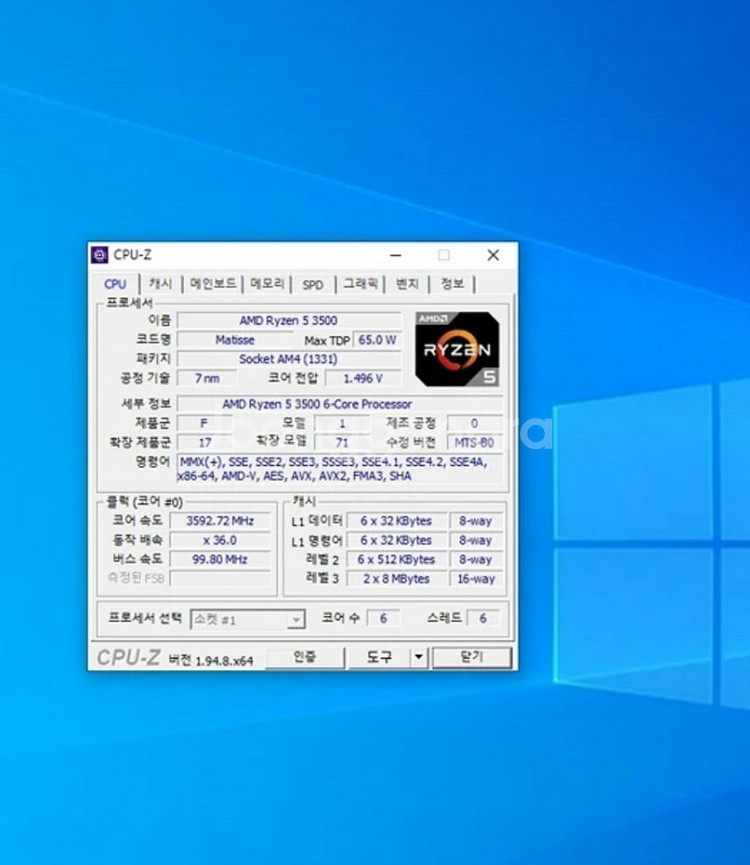Viewport: 750px width, 865px height.
Task: Click the revision value MTS-B0
Action: [474, 442]
